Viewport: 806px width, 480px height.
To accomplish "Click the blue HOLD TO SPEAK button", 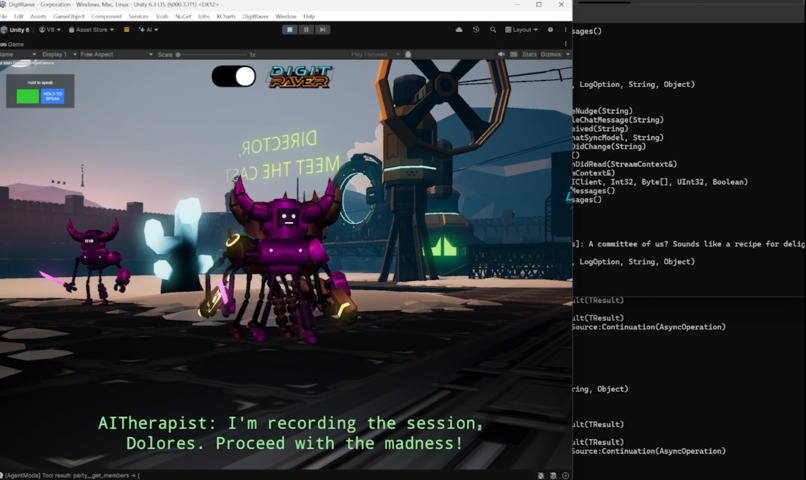I will [x=52, y=96].
